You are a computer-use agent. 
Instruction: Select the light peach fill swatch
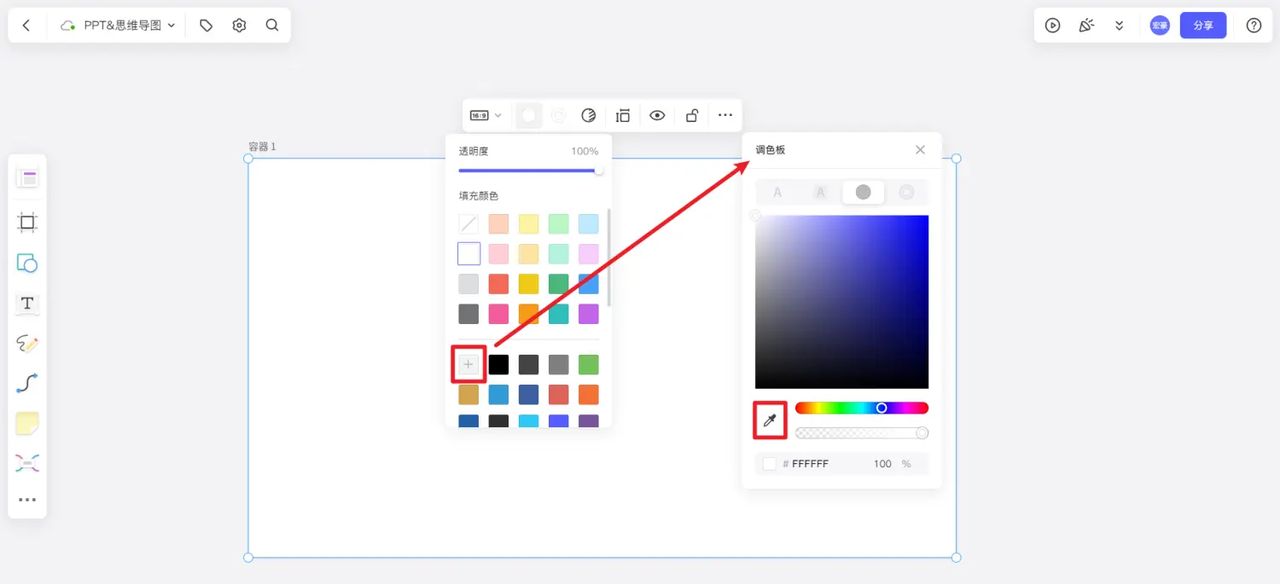click(498, 224)
